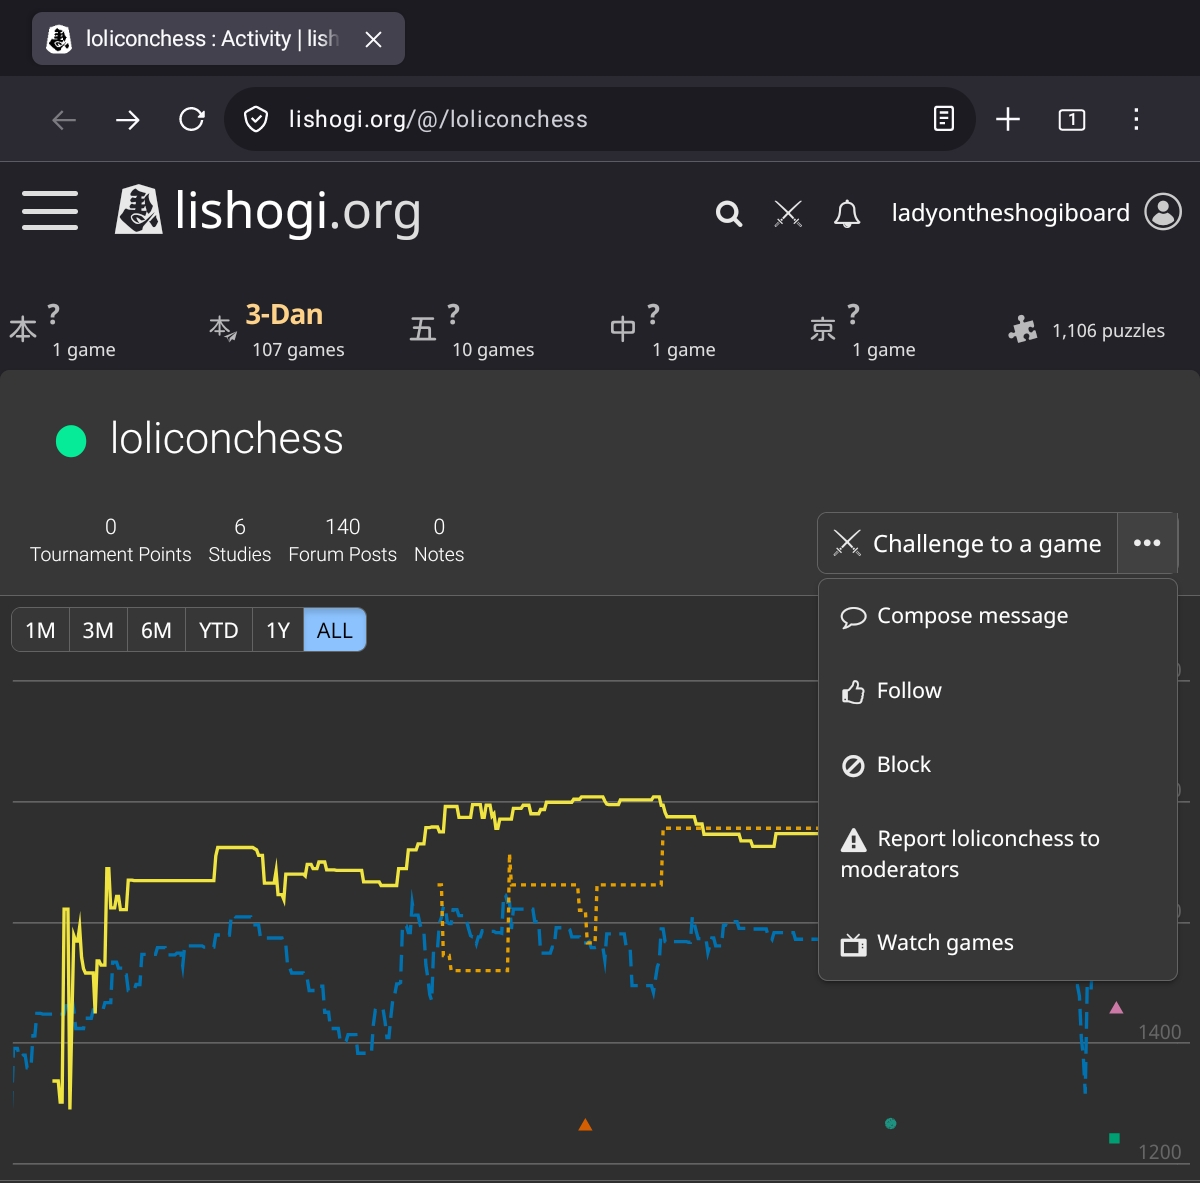The height and width of the screenshot is (1183, 1200).
Task: View the 0 Notes
Action: pyautogui.click(x=439, y=540)
